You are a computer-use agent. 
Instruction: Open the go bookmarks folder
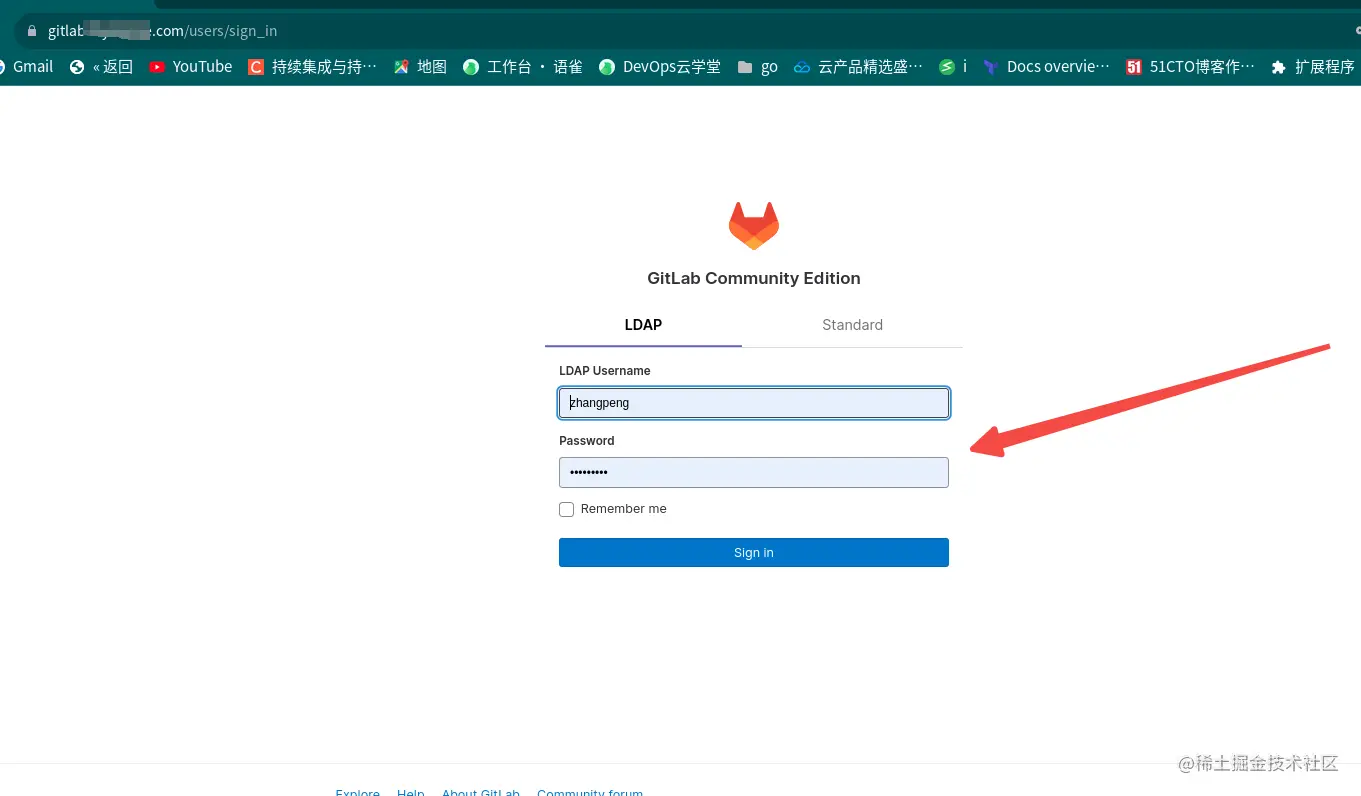757,67
